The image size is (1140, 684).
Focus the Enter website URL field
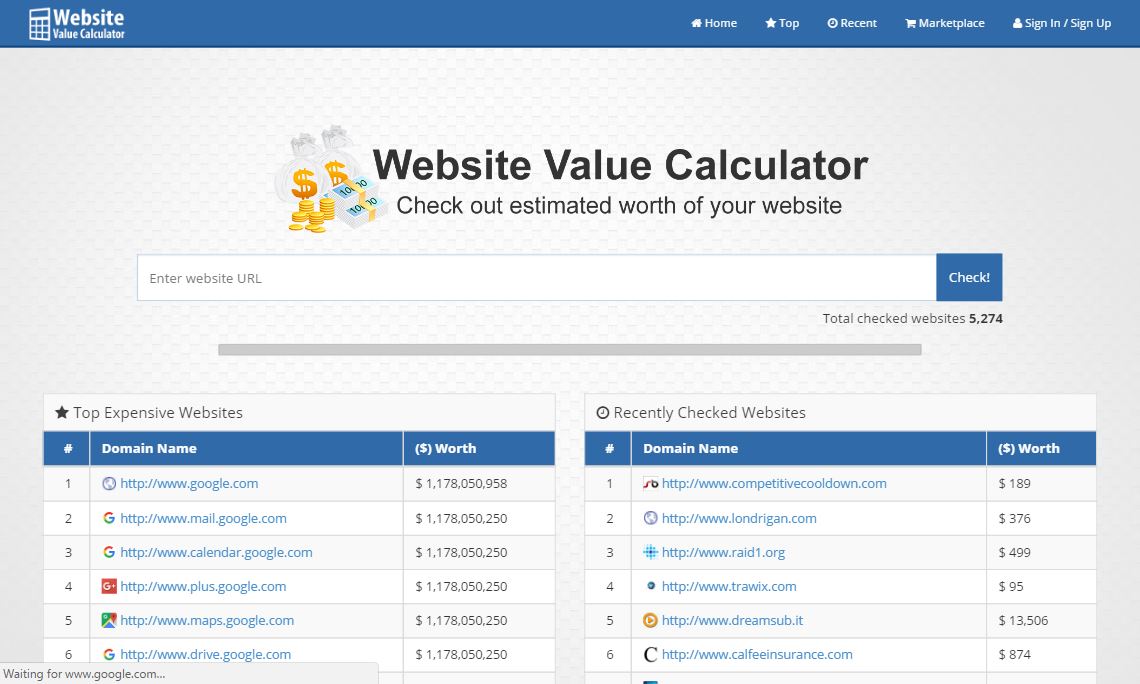point(536,278)
